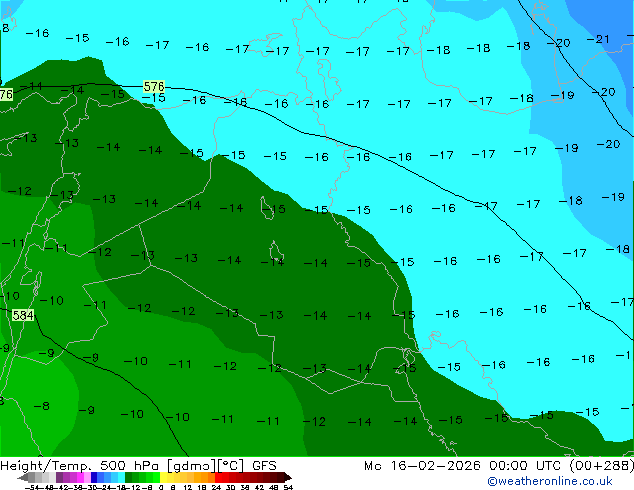Select the Mo 16-02-2026 00:00 UTC forecast time text

pos(465,466)
